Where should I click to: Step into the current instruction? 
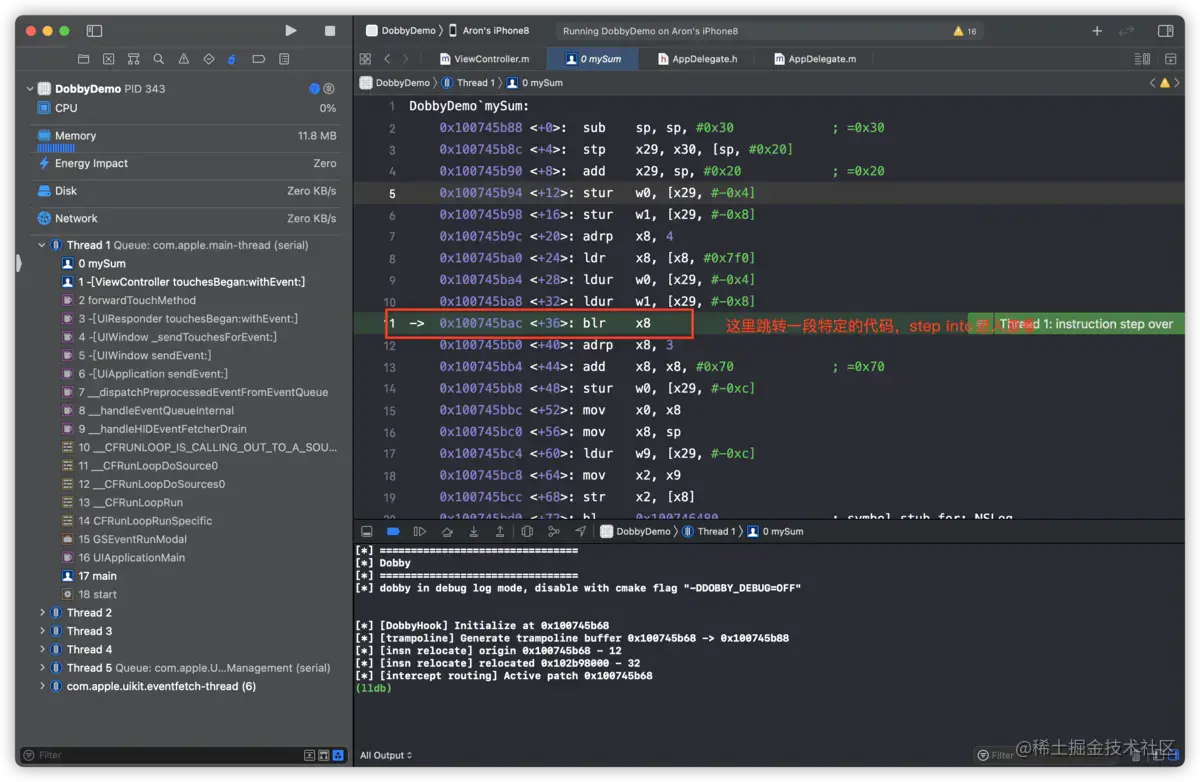coord(473,532)
